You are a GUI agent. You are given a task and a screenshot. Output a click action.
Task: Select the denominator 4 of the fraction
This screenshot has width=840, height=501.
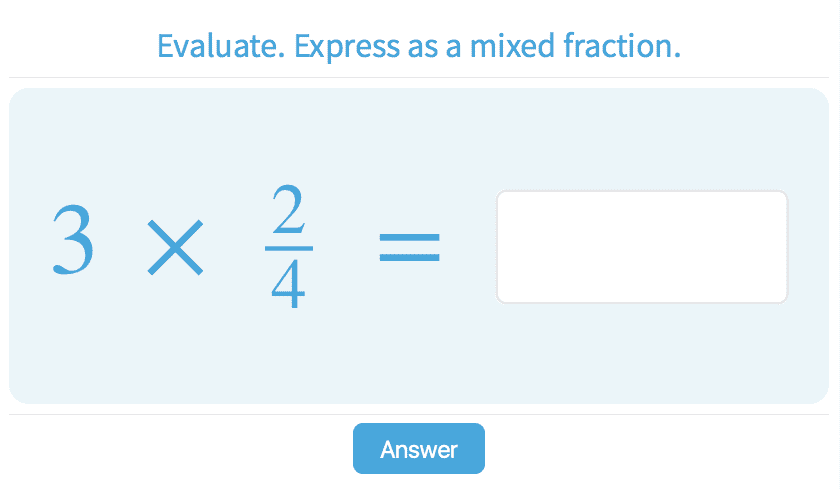coord(289,287)
